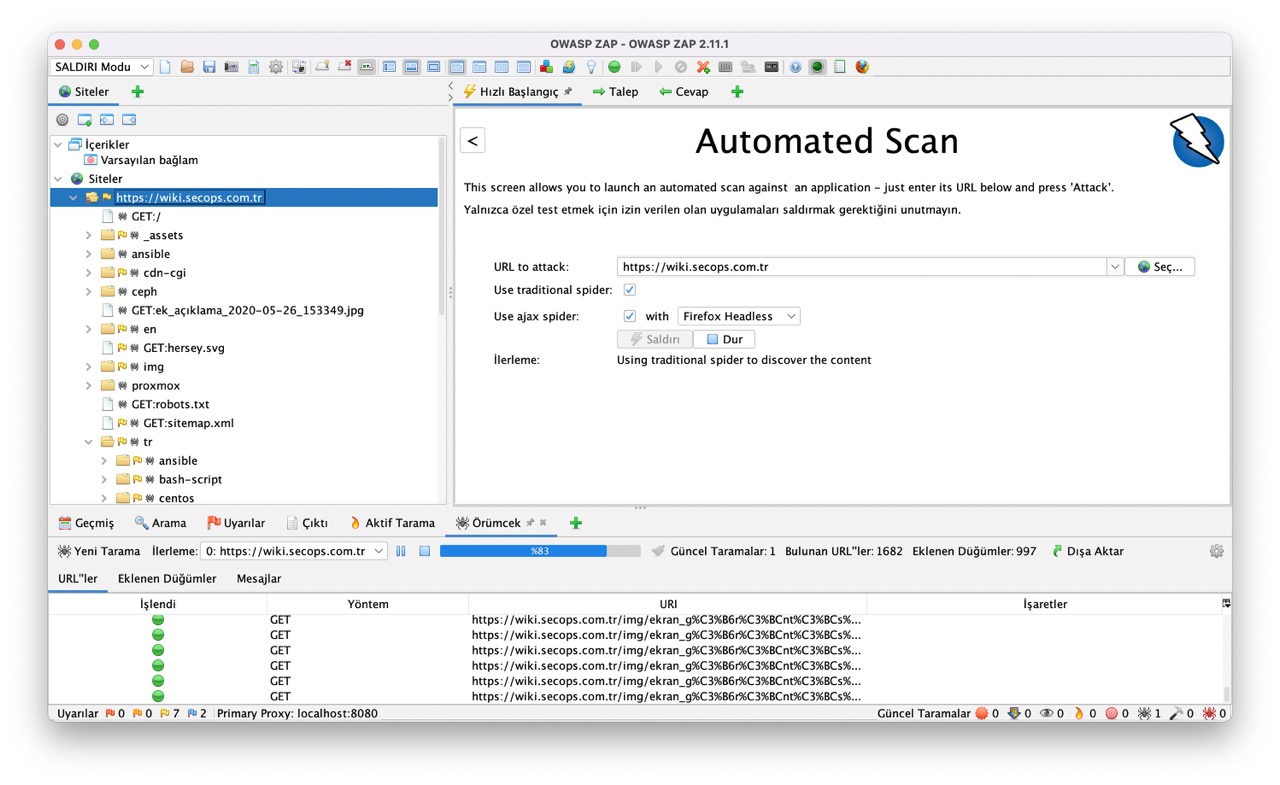Add a new tab beside Siteler with the plus
This screenshot has height=785, width=1280.
coord(138,92)
